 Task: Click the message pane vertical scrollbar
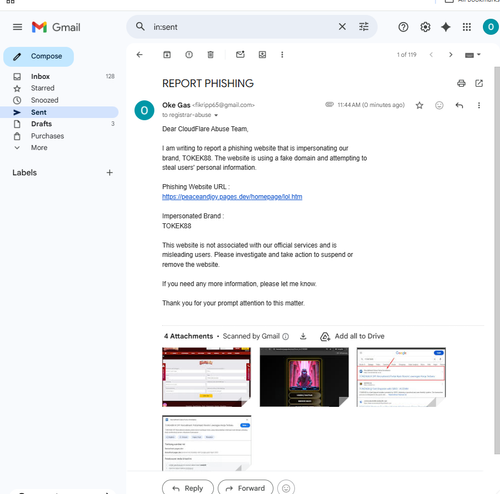(497, 260)
